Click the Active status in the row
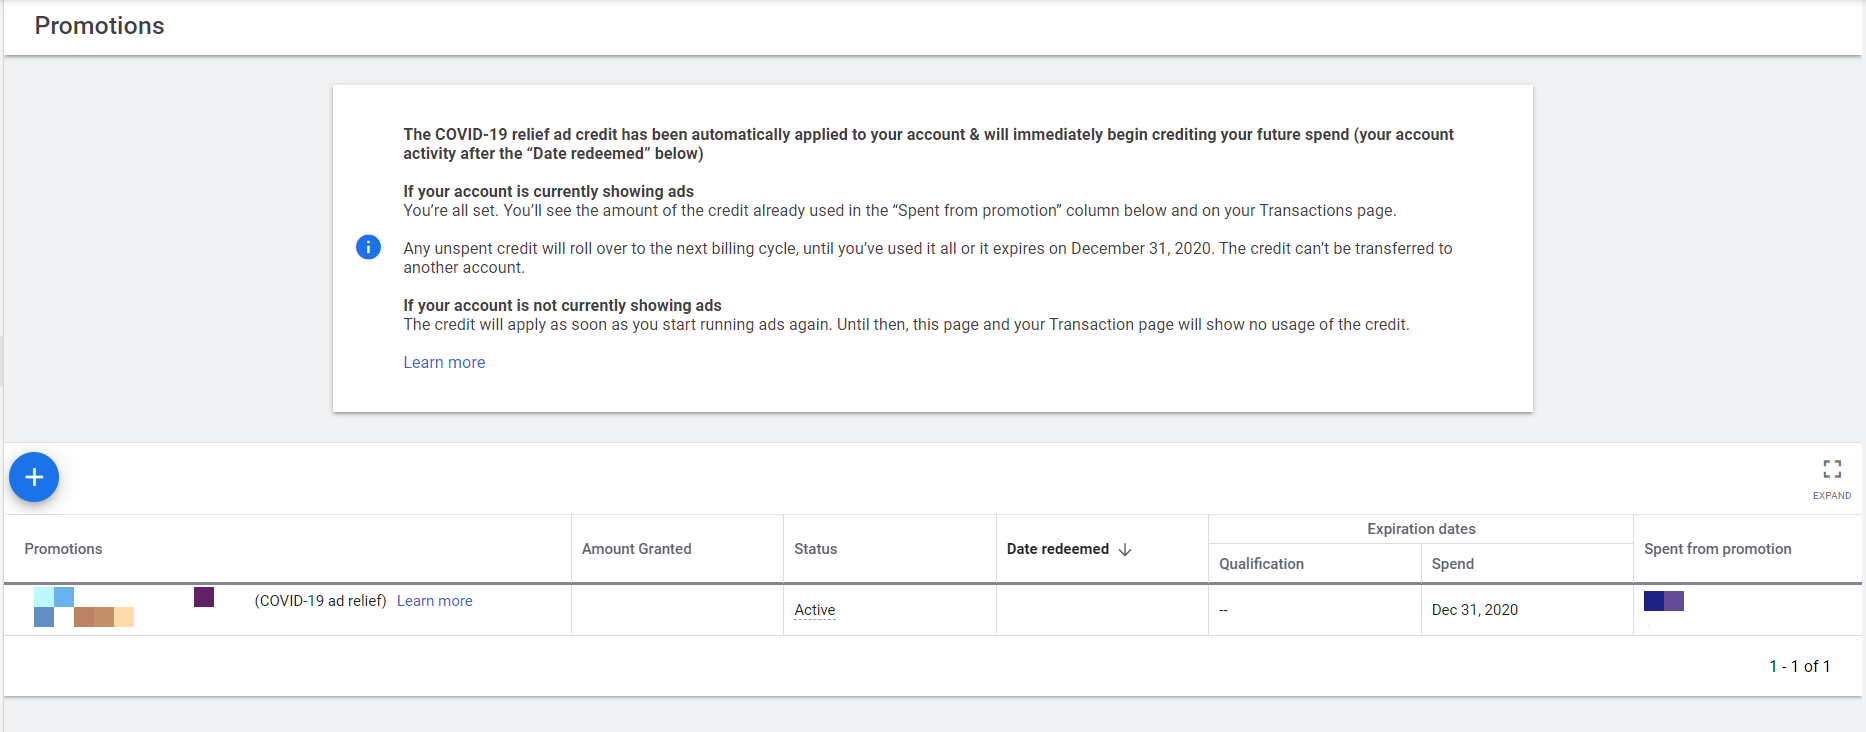The image size is (1866, 732). tap(814, 610)
